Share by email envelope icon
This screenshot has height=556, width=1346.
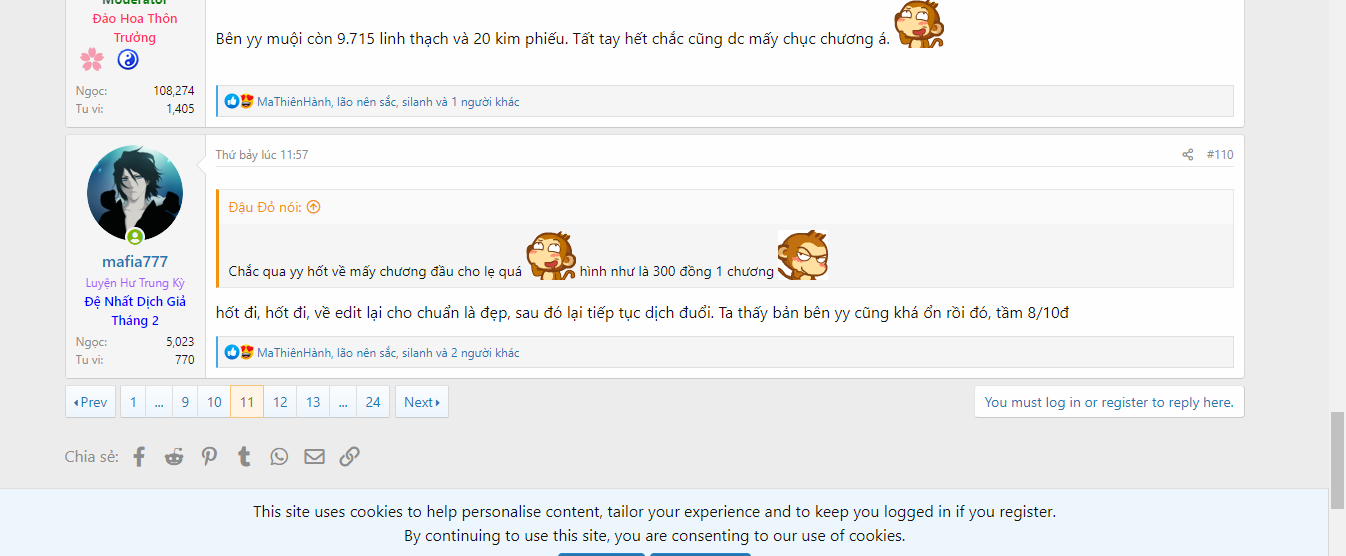pos(314,457)
